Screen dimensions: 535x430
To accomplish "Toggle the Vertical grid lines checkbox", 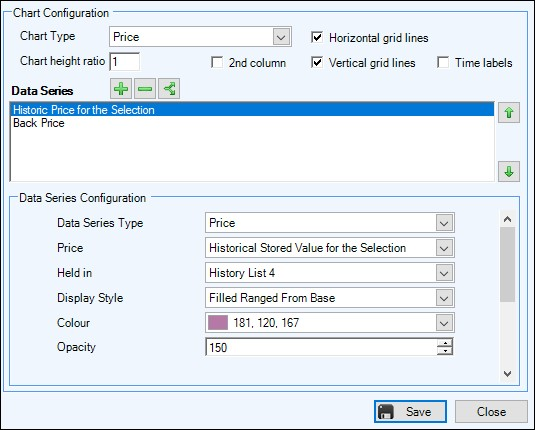I will [317, 62].
